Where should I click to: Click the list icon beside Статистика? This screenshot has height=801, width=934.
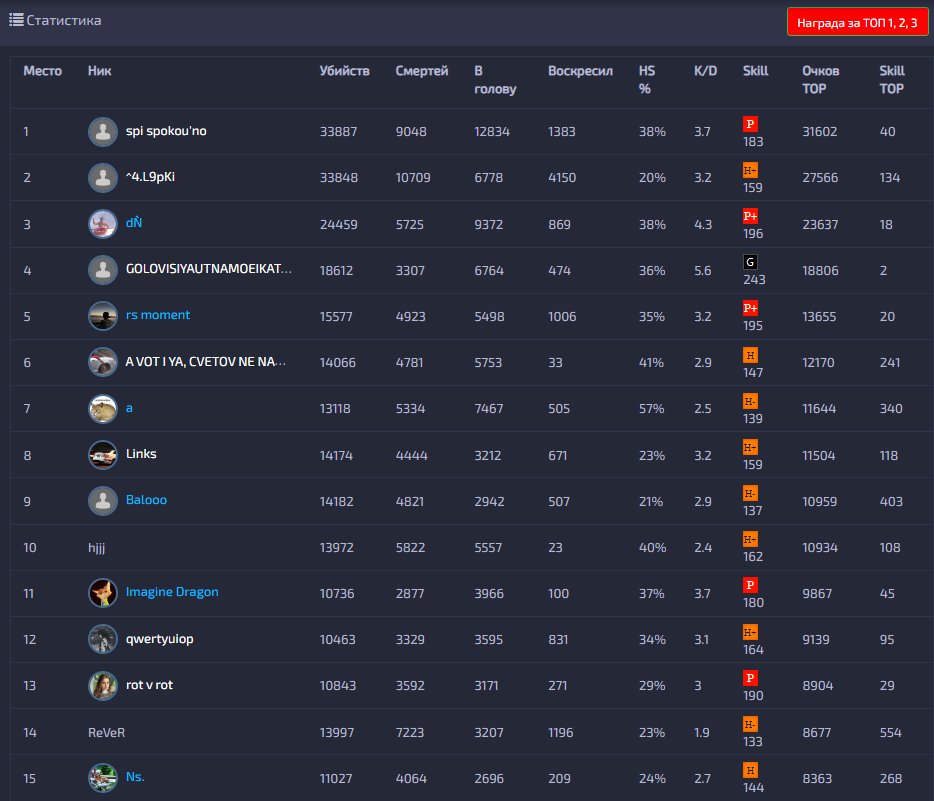(x=16, y=20)
